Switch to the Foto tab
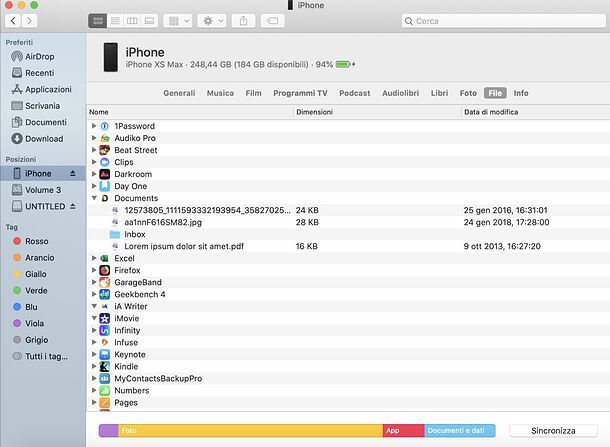The height and width of the screenshot is (447, 610). point(468,93)
